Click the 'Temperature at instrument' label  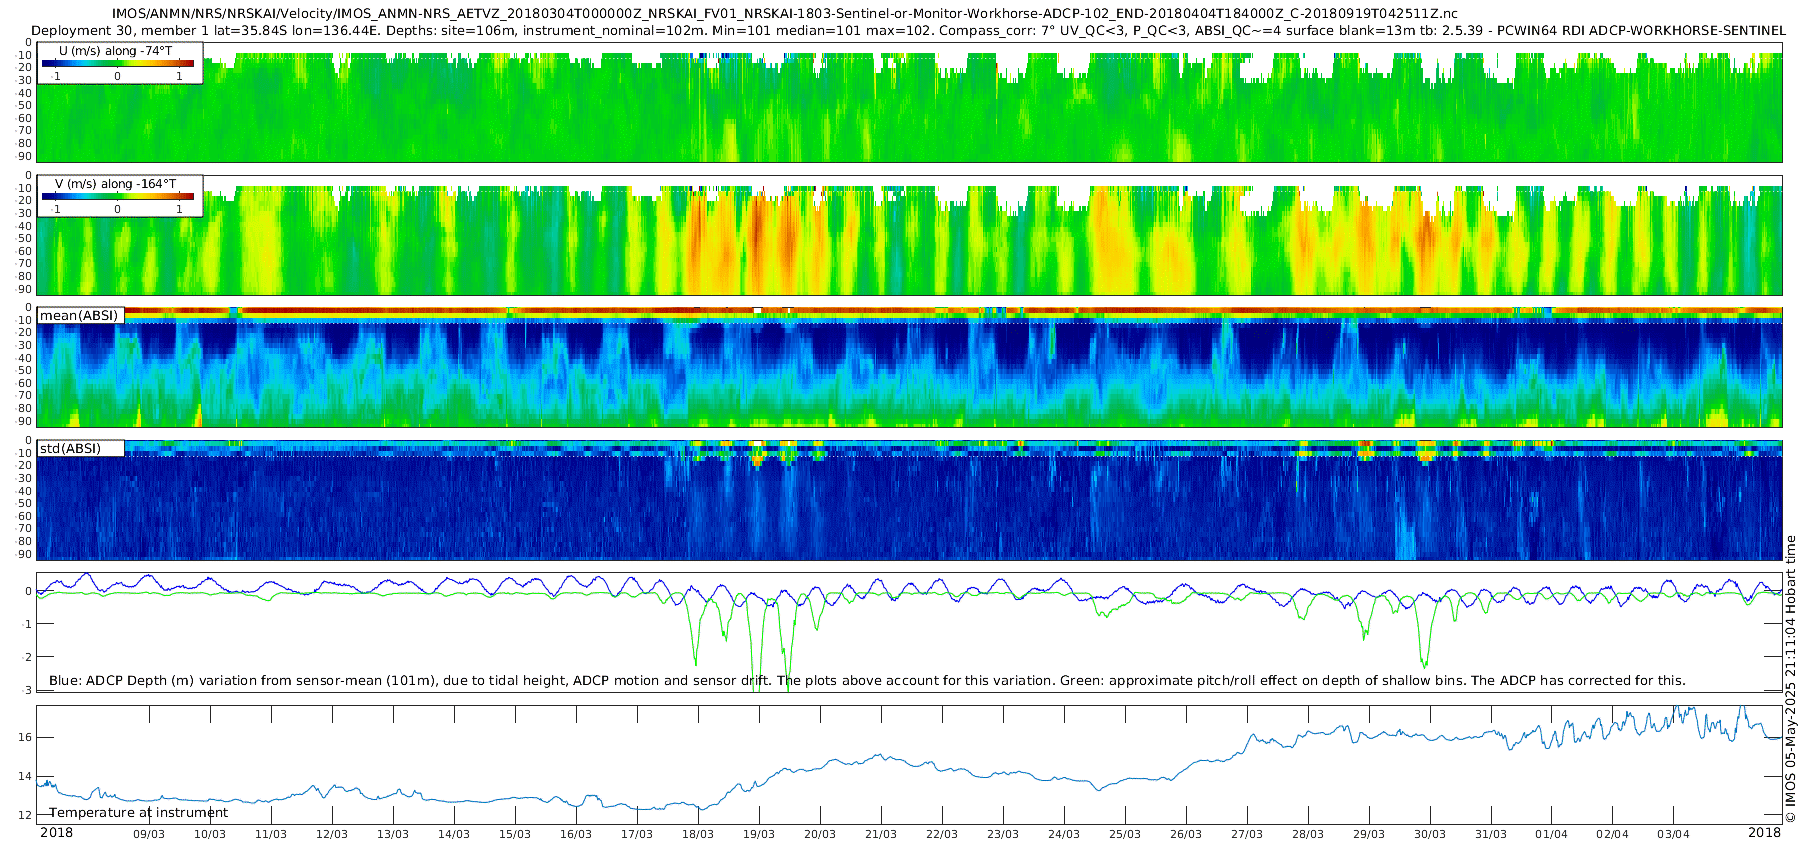(138, 813)
